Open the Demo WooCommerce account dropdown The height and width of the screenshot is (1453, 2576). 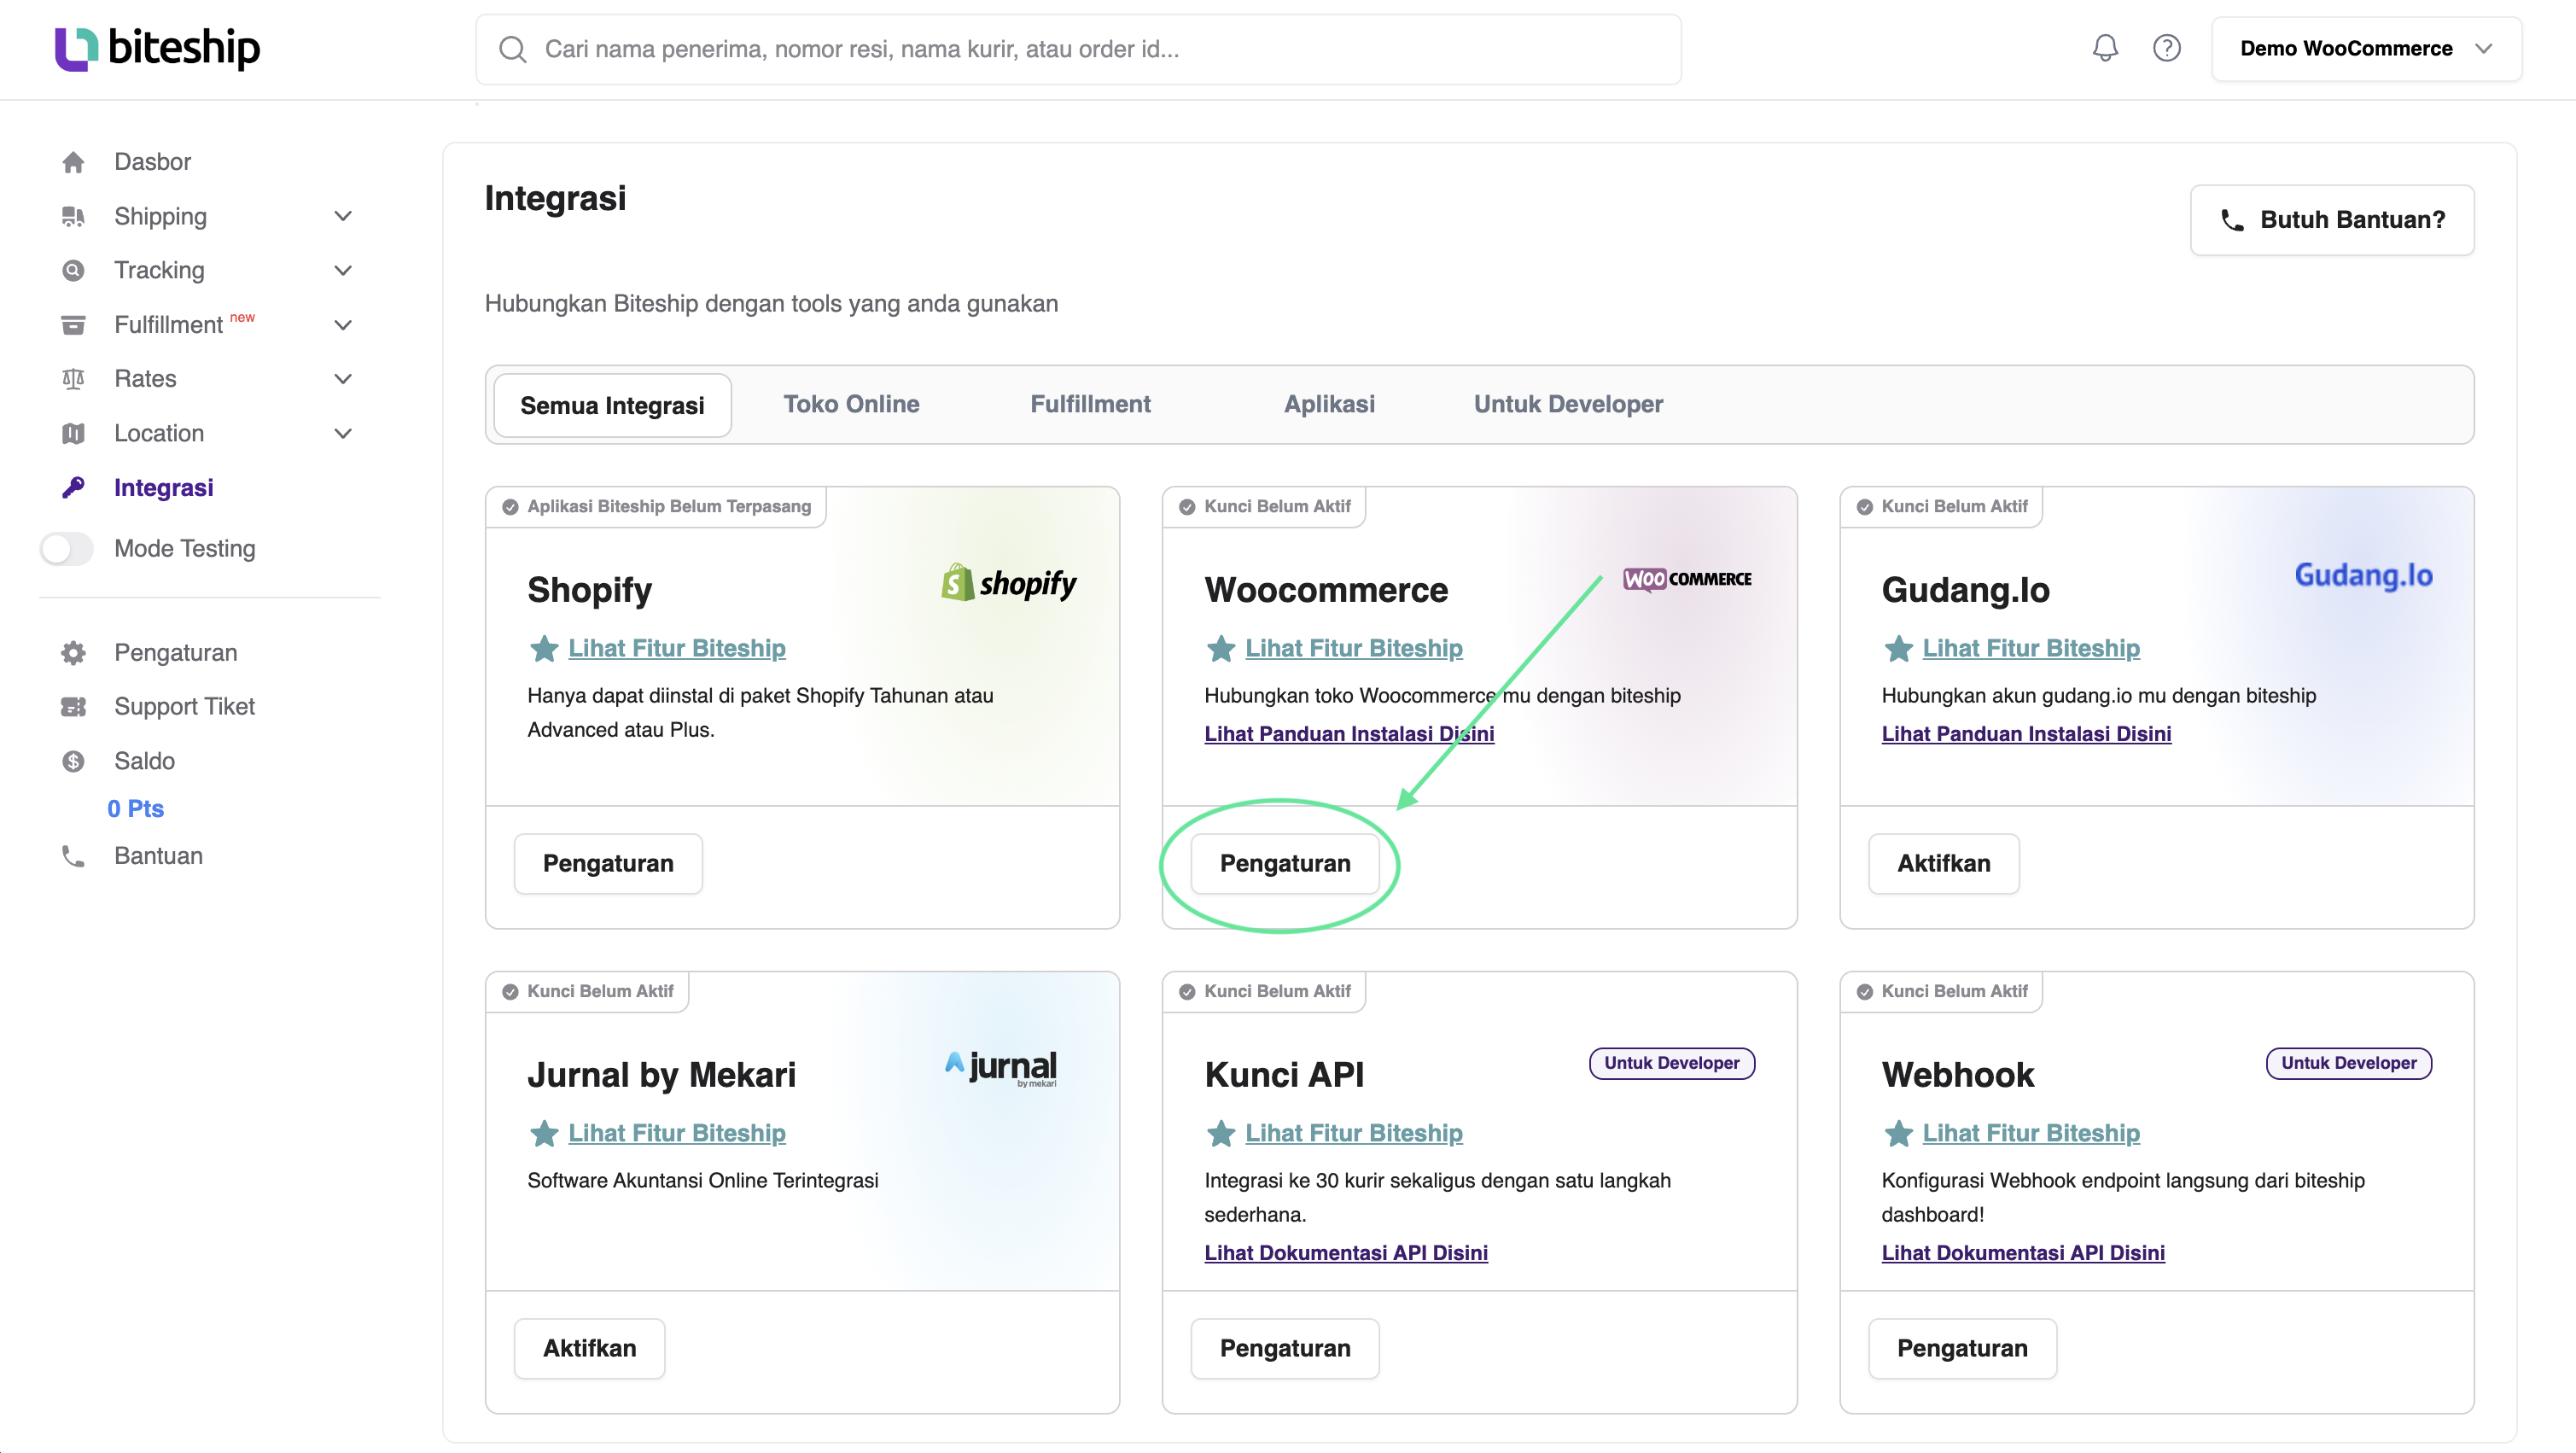coord(2365,48)
